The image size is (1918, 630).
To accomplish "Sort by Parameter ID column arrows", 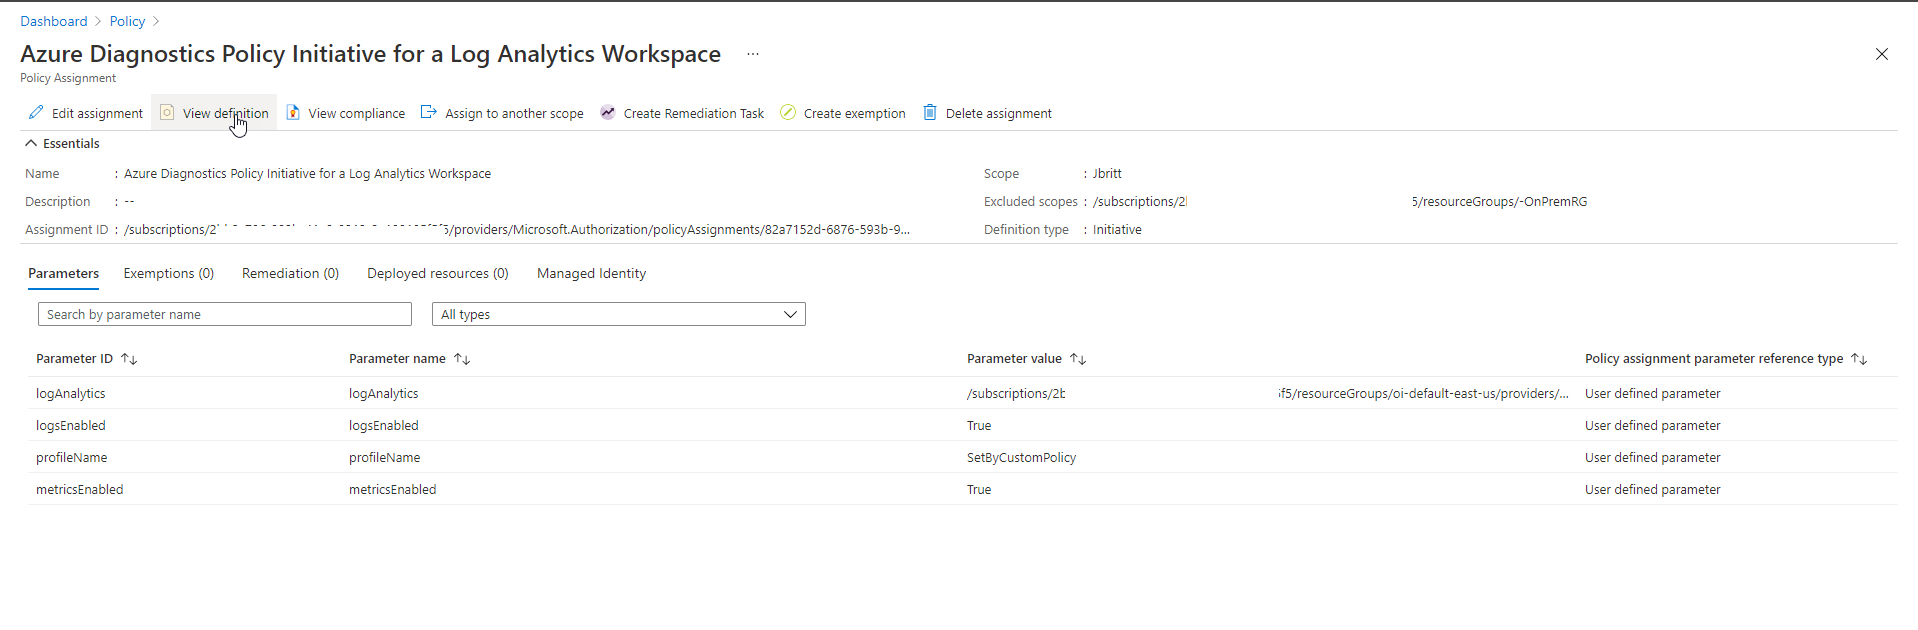I will [129, 359].
